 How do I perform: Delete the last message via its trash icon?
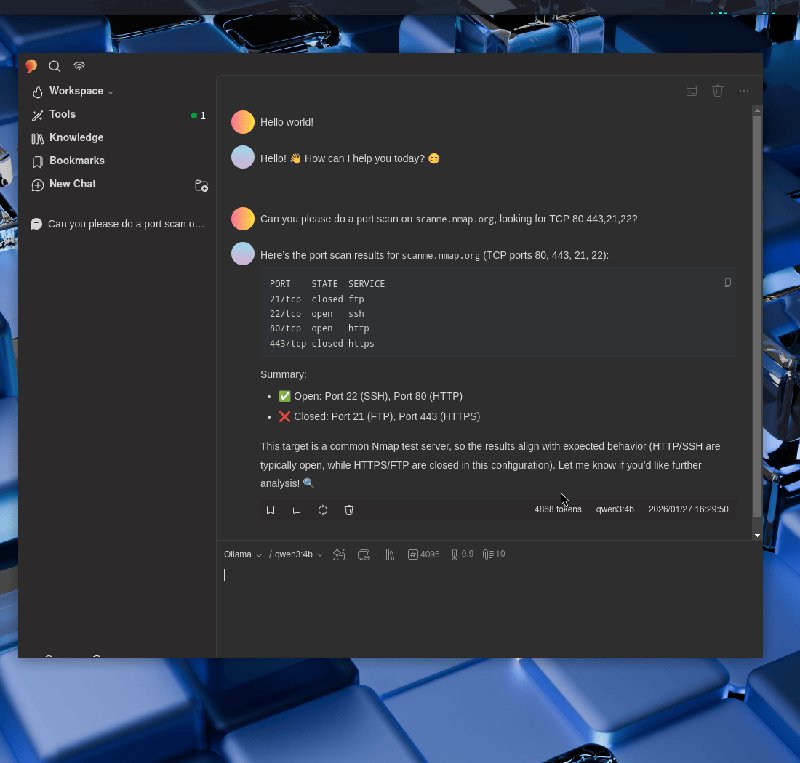pyautogui.click(x=349, y=510)
